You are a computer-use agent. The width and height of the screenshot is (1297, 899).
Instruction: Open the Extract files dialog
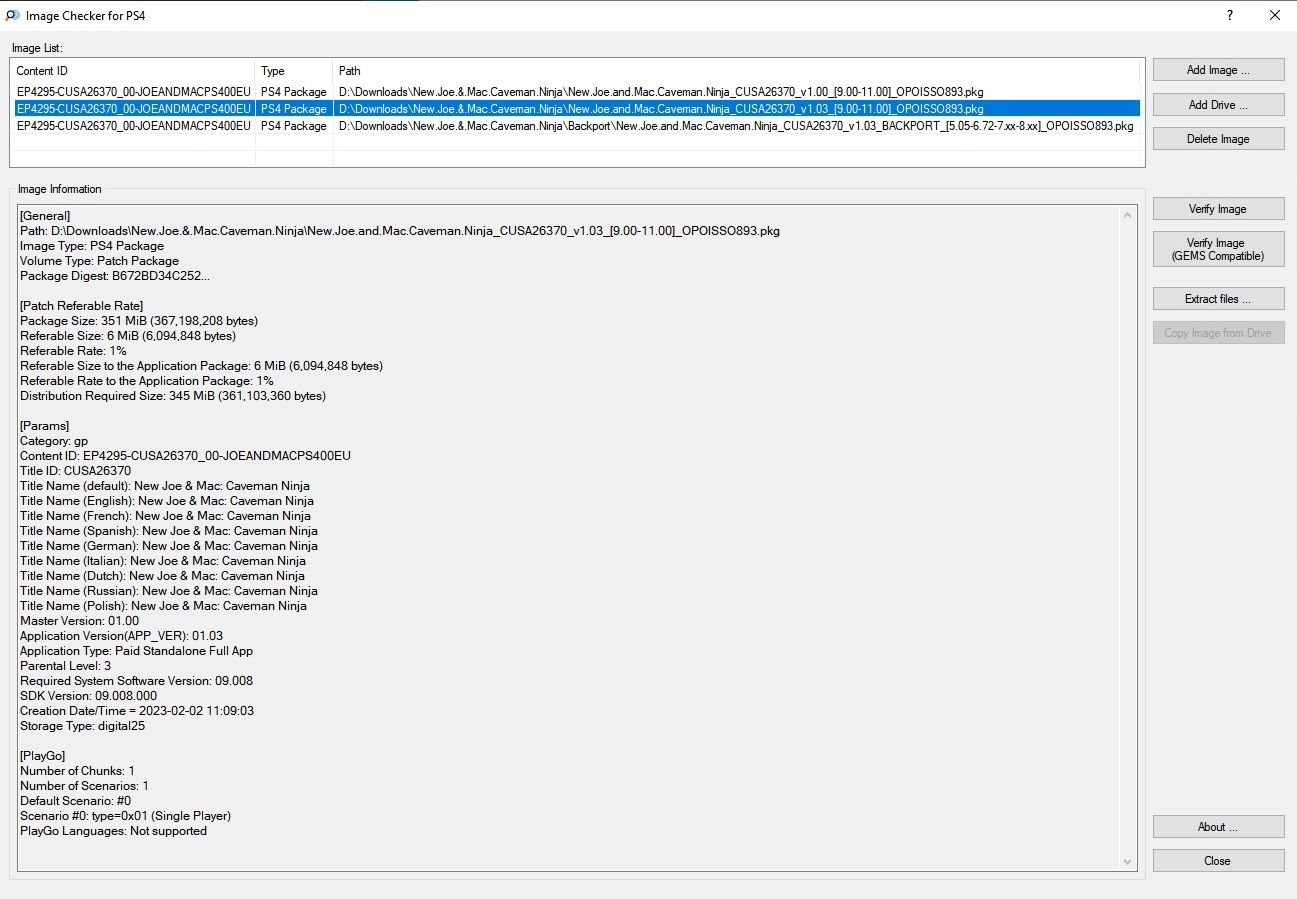1218,299
